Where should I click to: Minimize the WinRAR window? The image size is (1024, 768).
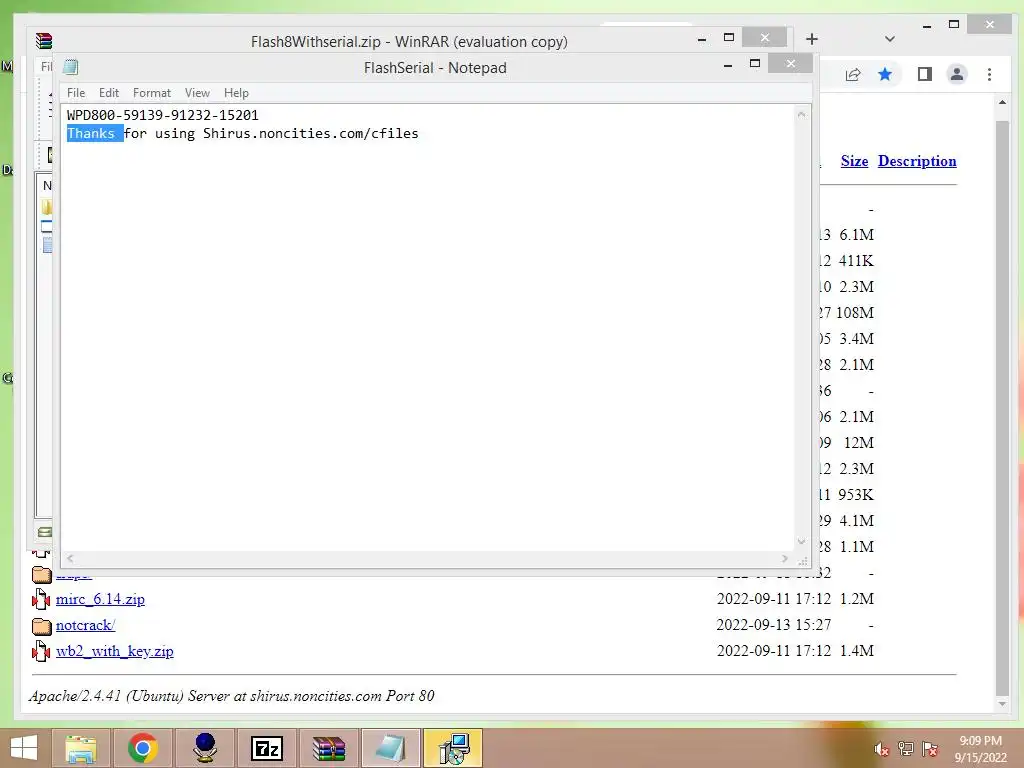[x=701, y=39]
